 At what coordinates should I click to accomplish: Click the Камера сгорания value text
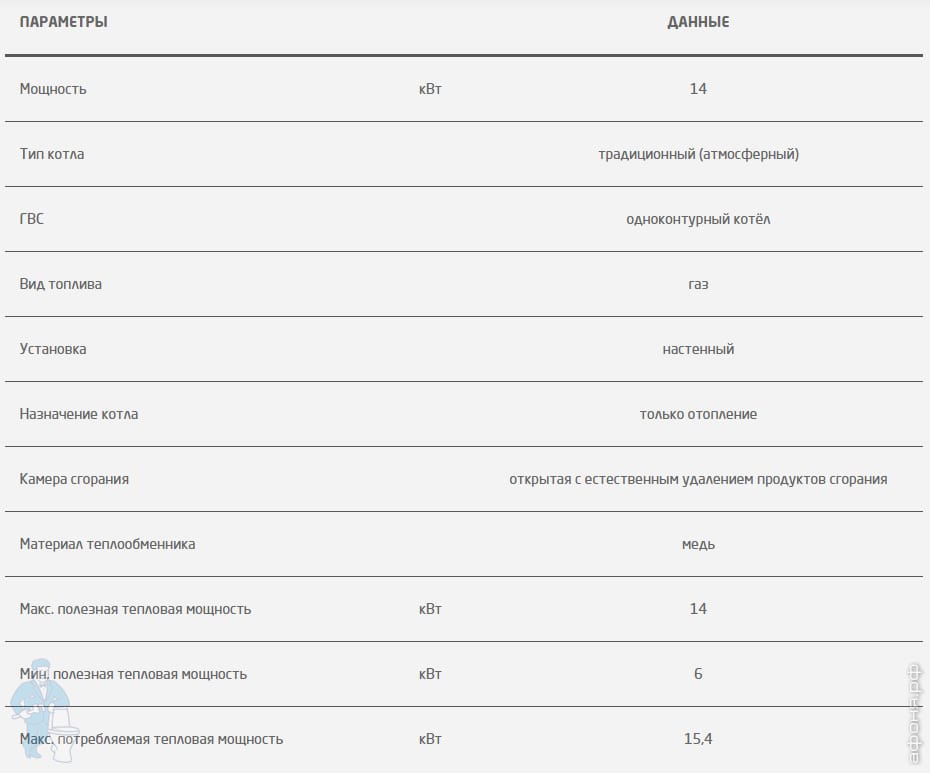pos(698,479)
